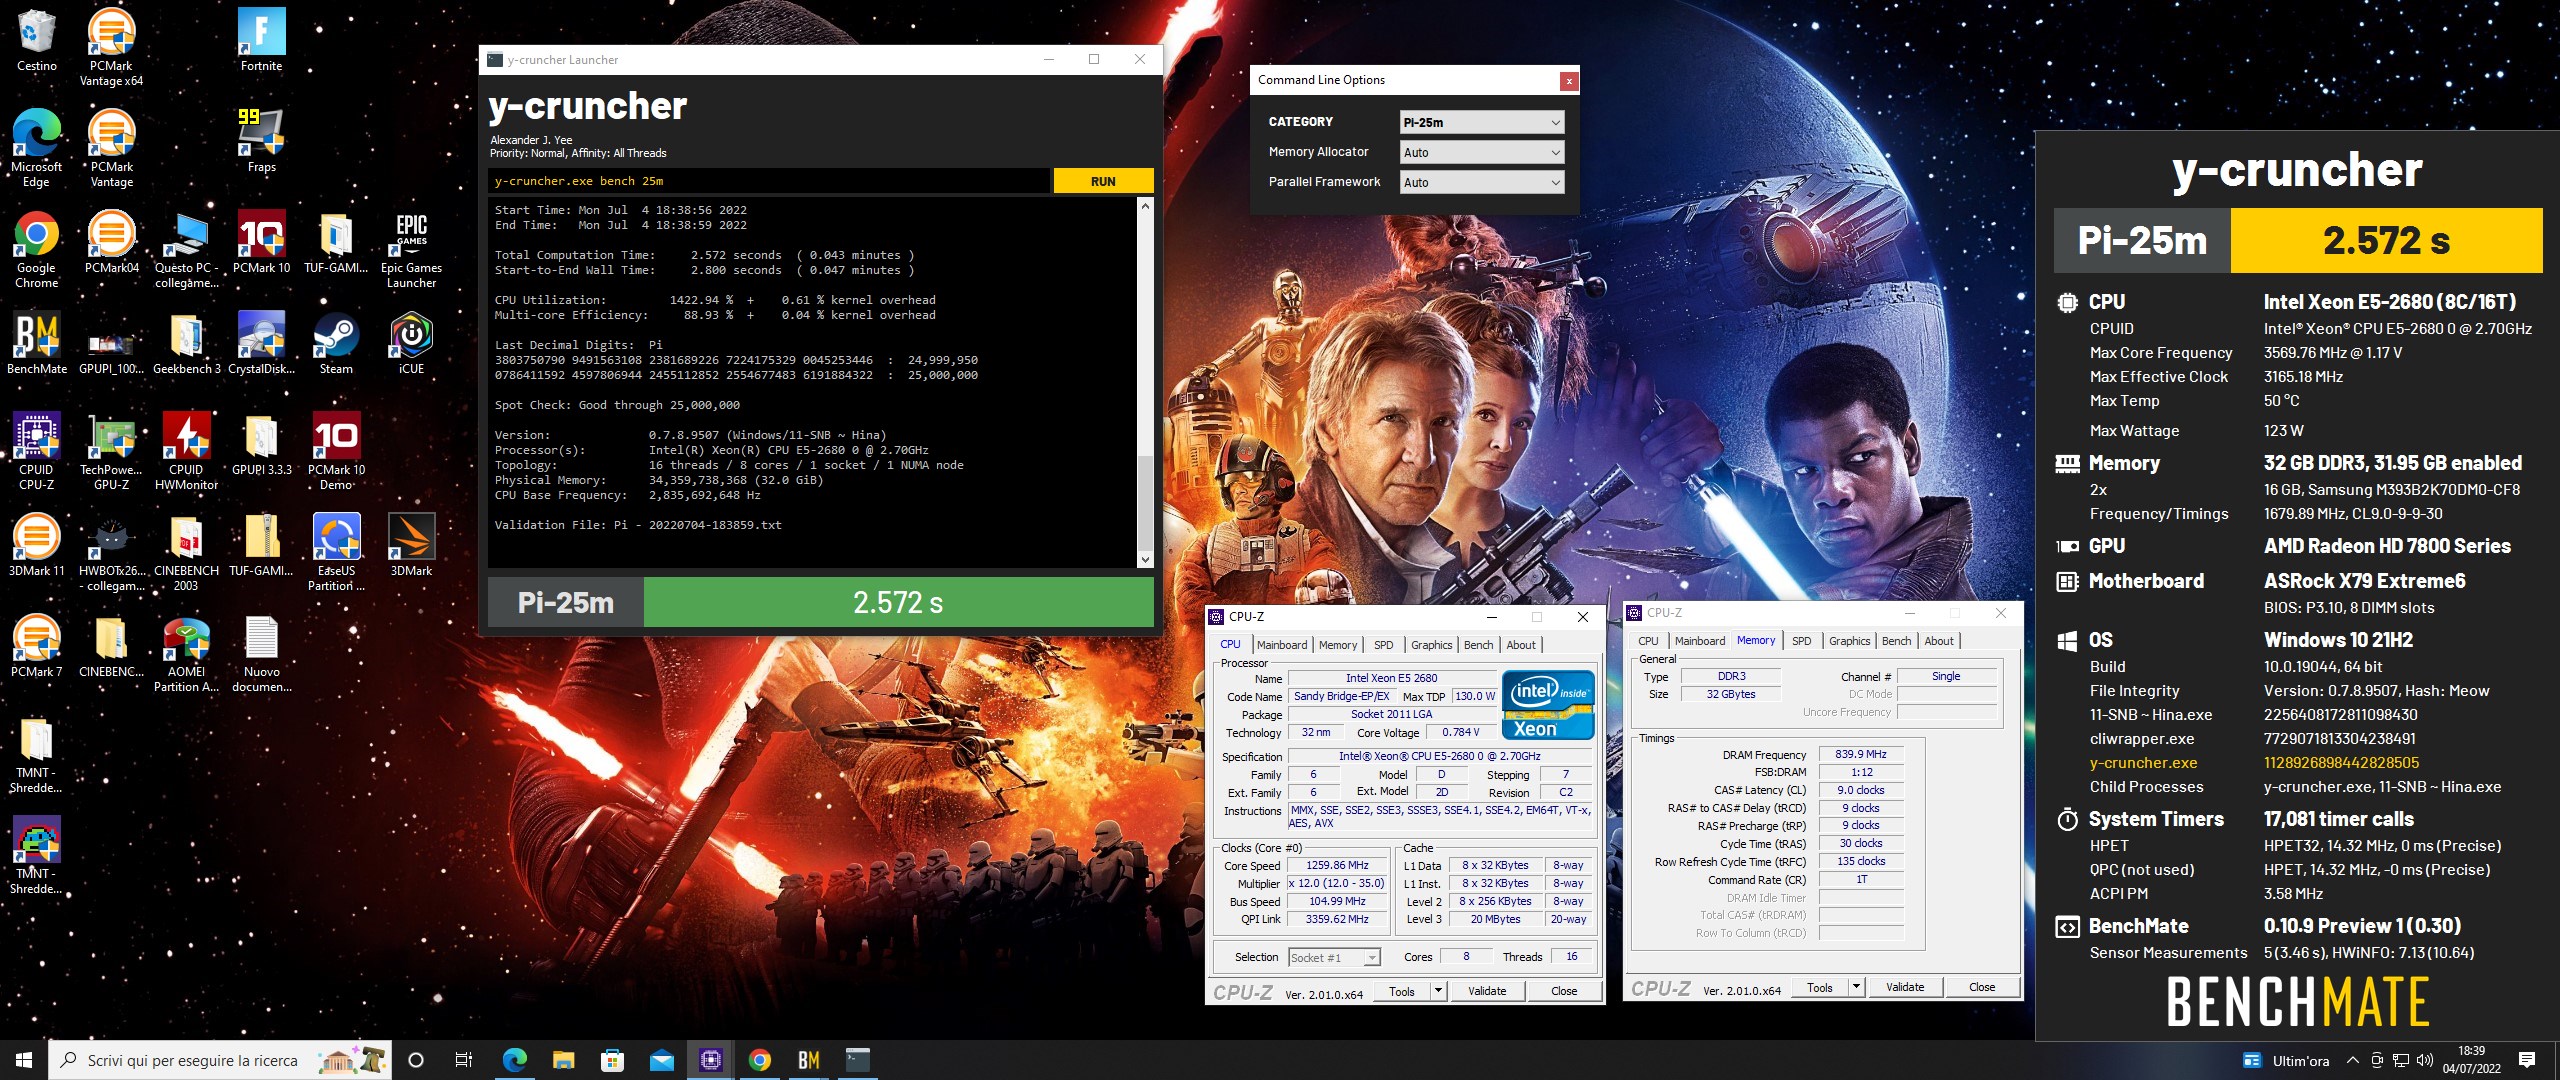This screenshot has width=2560, height=1080.
Task: Open the Fortnite desktop shortcut
Action: point(261,40)
